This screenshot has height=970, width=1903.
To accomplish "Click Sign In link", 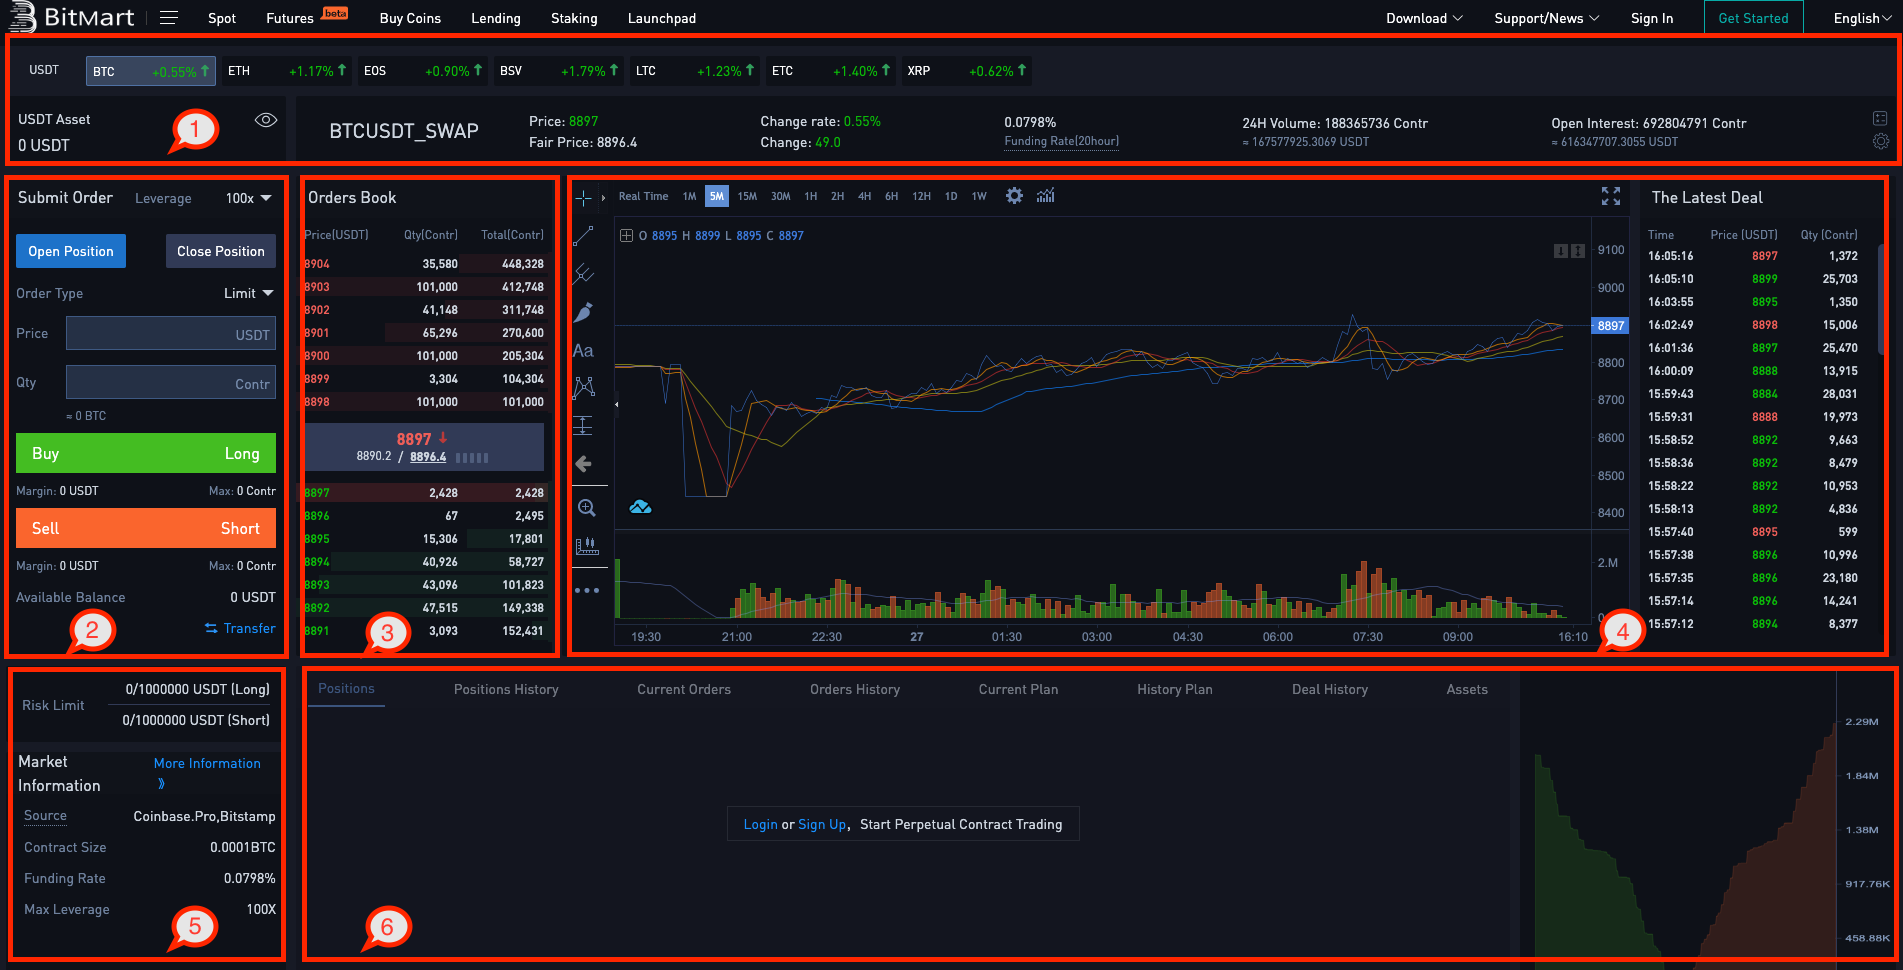I will (1651, 18).
